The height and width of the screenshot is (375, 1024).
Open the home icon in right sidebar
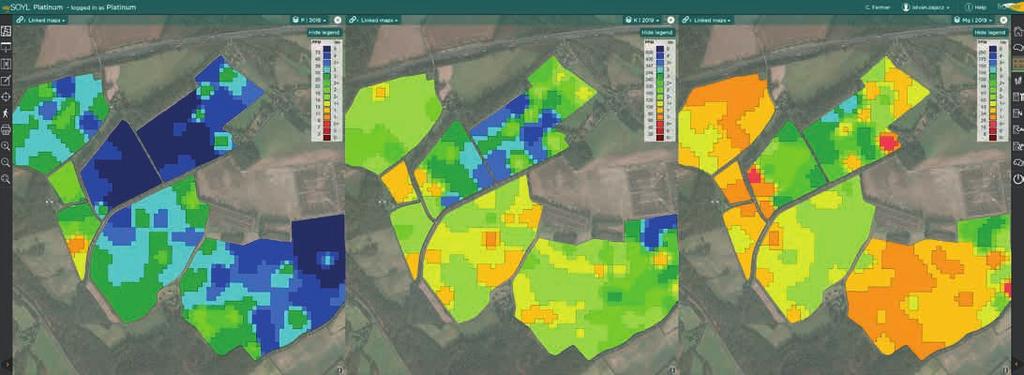(1017, 31)
